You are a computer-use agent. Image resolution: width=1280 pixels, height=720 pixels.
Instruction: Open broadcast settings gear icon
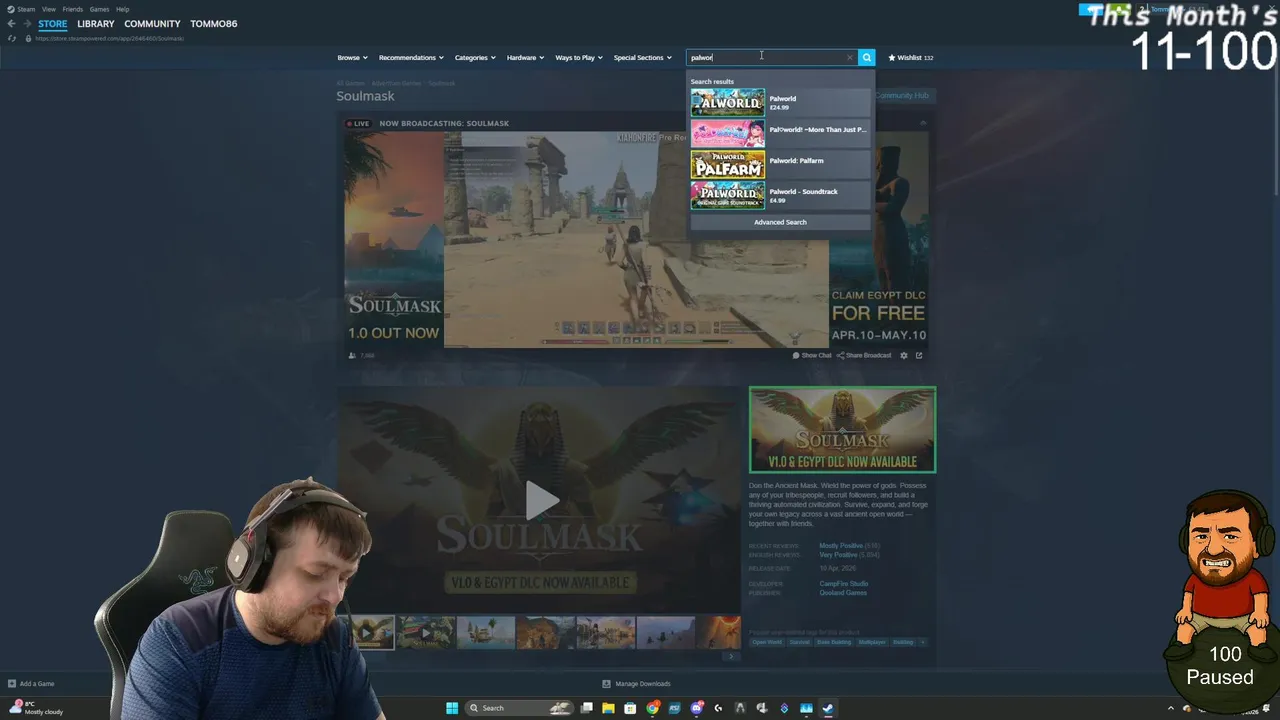[904, 355]
